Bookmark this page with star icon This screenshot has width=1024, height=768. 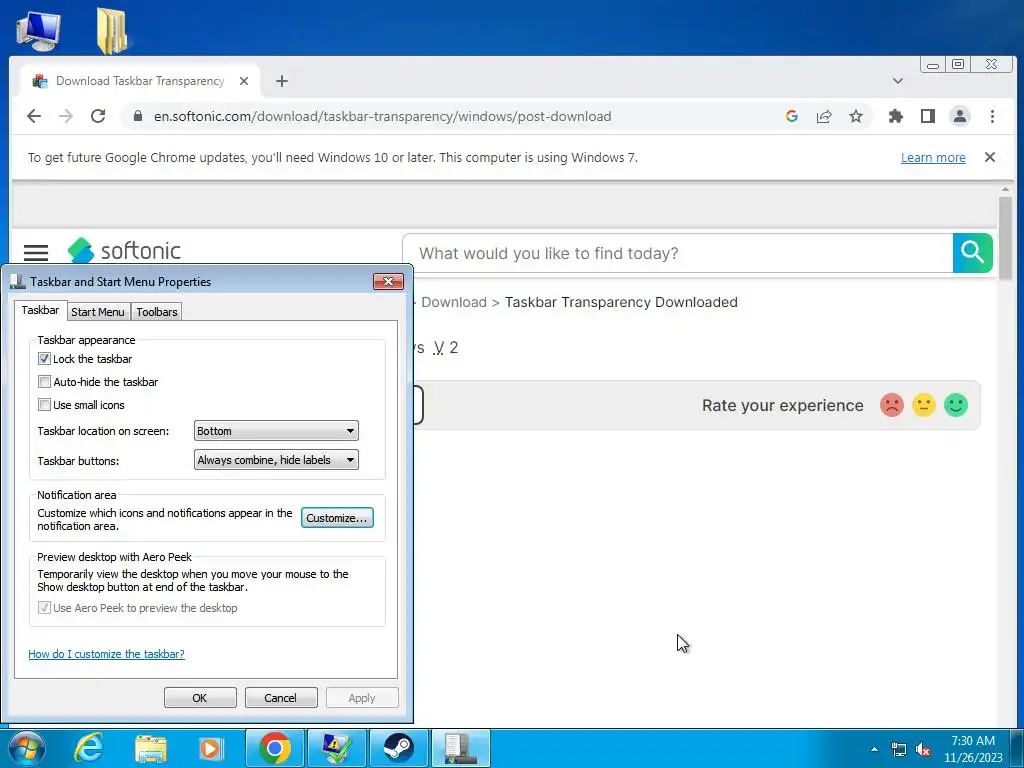coord(856,116)
